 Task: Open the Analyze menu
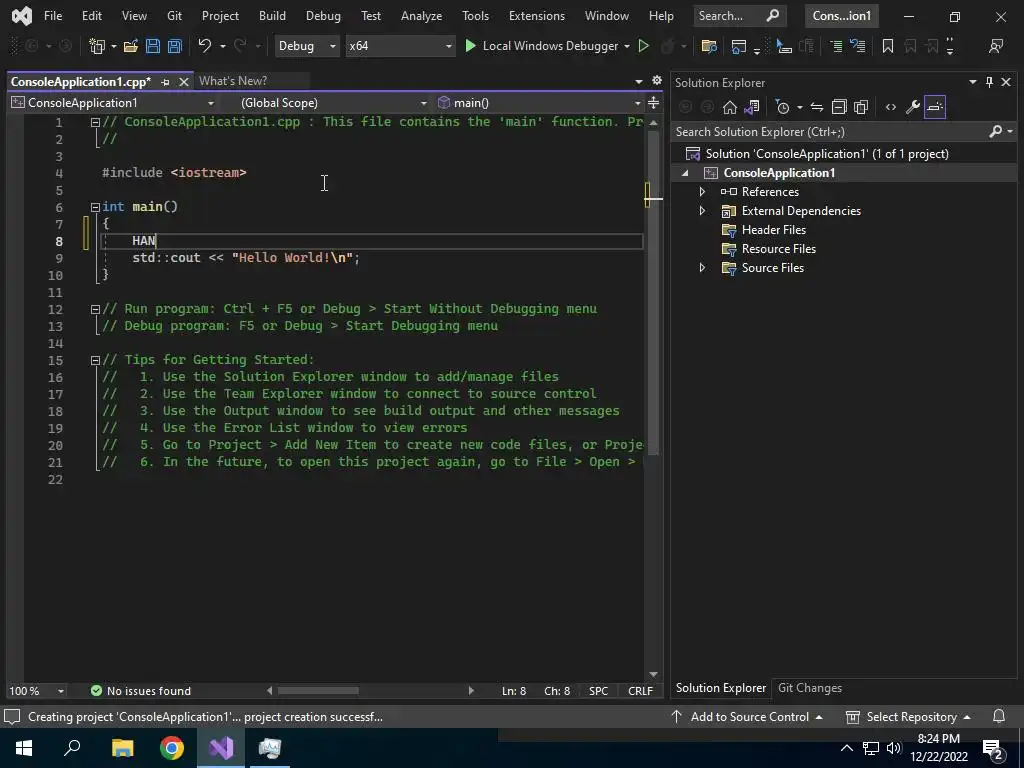(421, 16)
